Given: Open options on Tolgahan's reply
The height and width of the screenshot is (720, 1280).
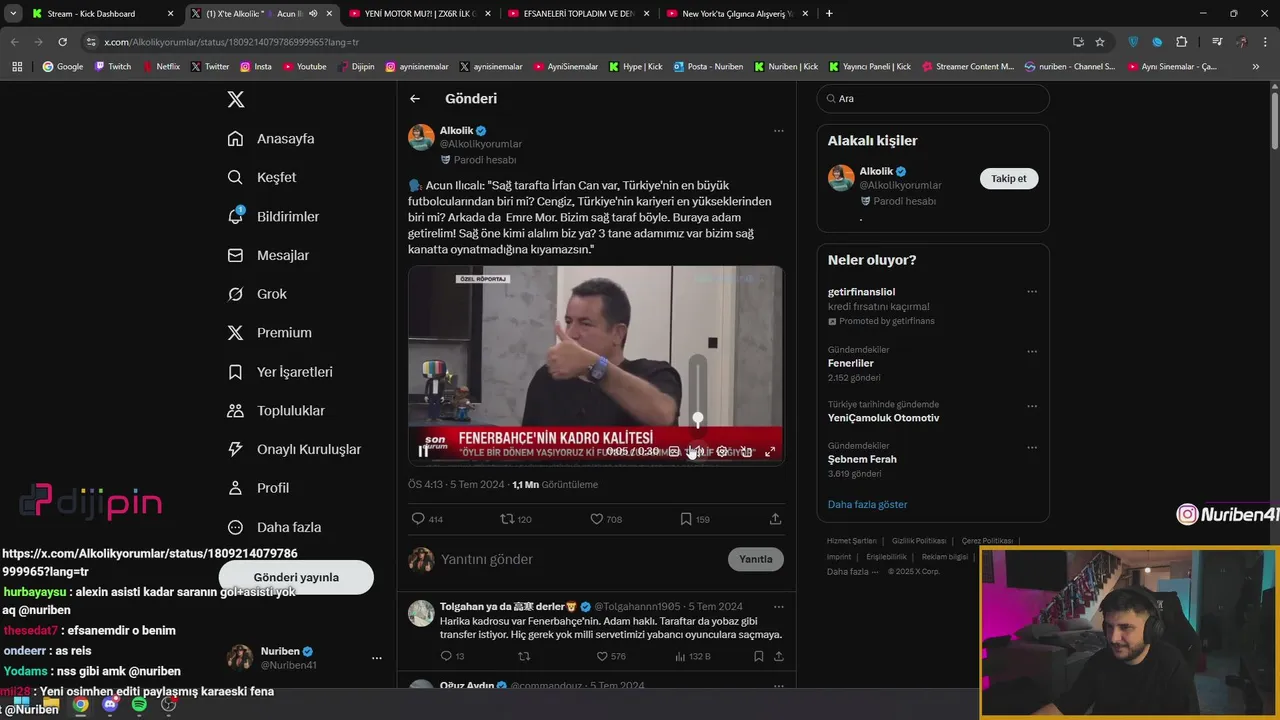Looking at the screenshot, I should (x=778, y=607).
